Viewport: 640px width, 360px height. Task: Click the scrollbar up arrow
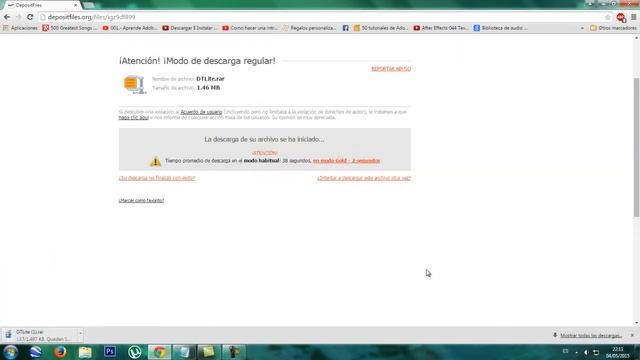[x=636, y=38]
